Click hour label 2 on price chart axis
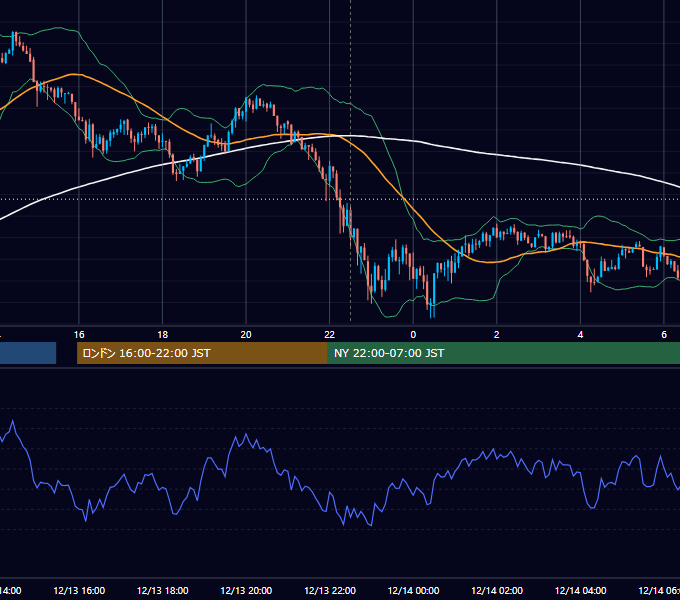The width and height of the screenshot is (680, 600). [x=497, y=335]
